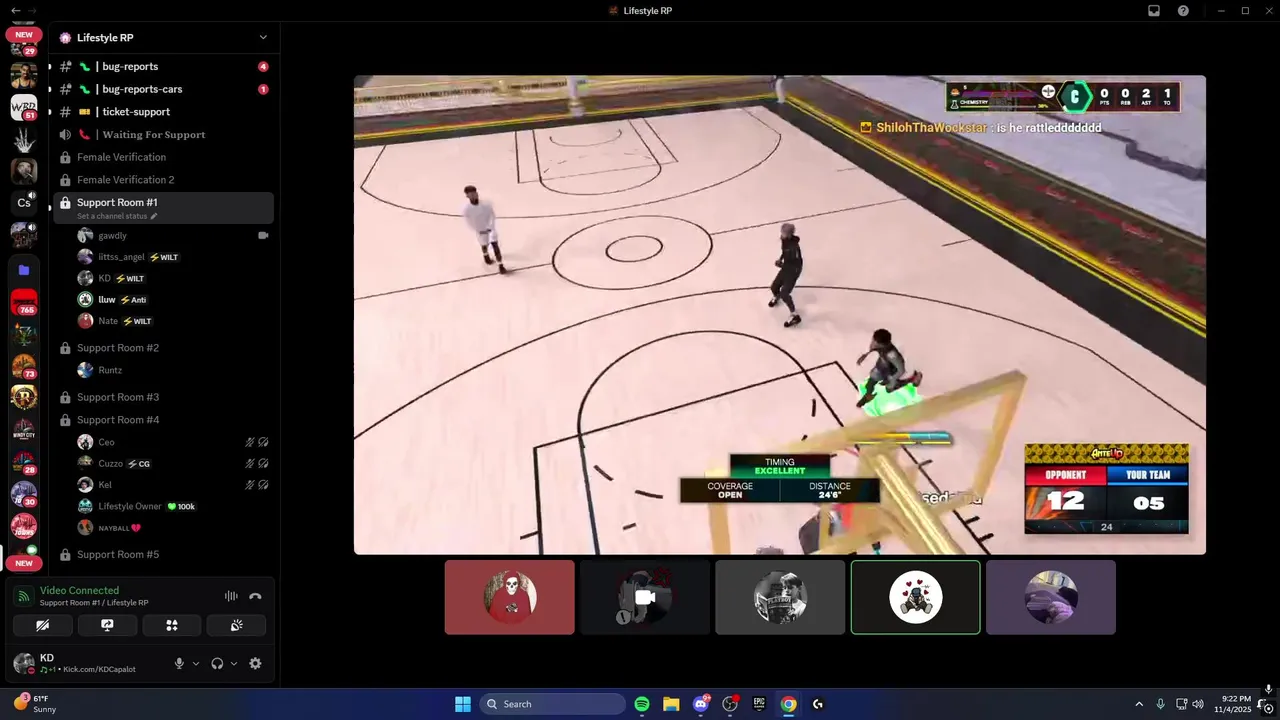The height and width of the screenshot is (720, 1280).
Task: Open Spotify from the taskbar
Action: click(642, 704)
